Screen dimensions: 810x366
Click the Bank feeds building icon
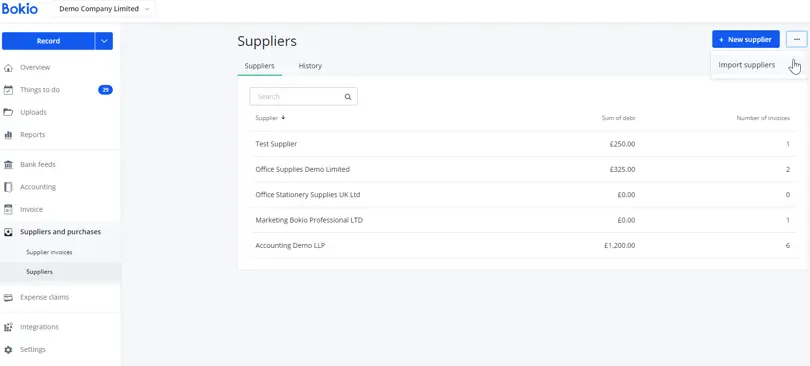pos(8,165)
